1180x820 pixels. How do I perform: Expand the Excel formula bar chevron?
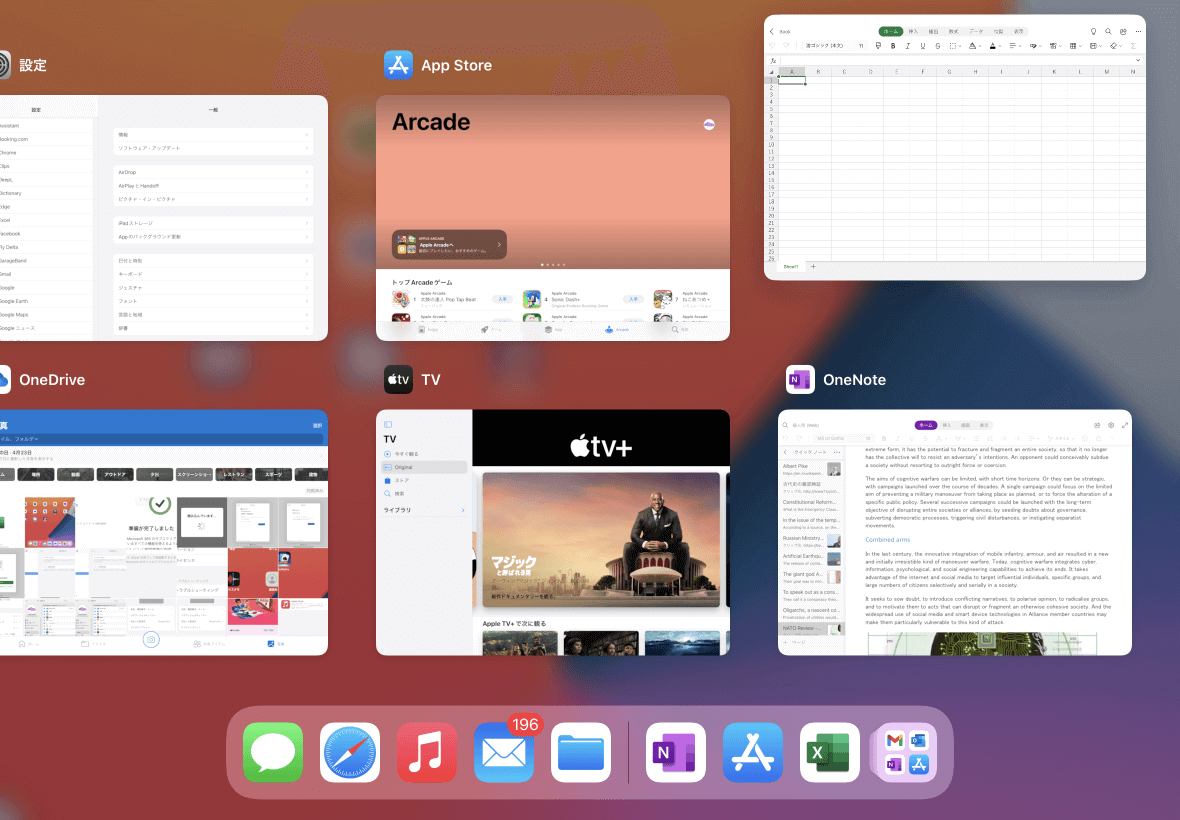1138,60
